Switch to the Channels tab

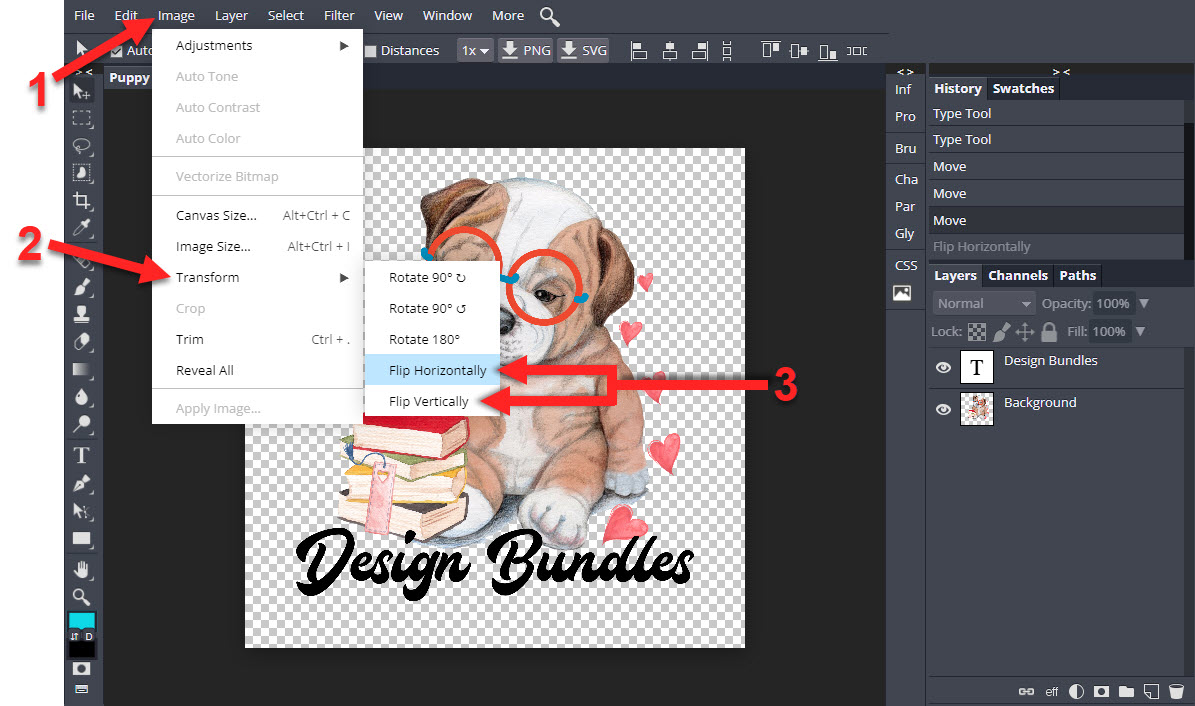click(1017, 275)
